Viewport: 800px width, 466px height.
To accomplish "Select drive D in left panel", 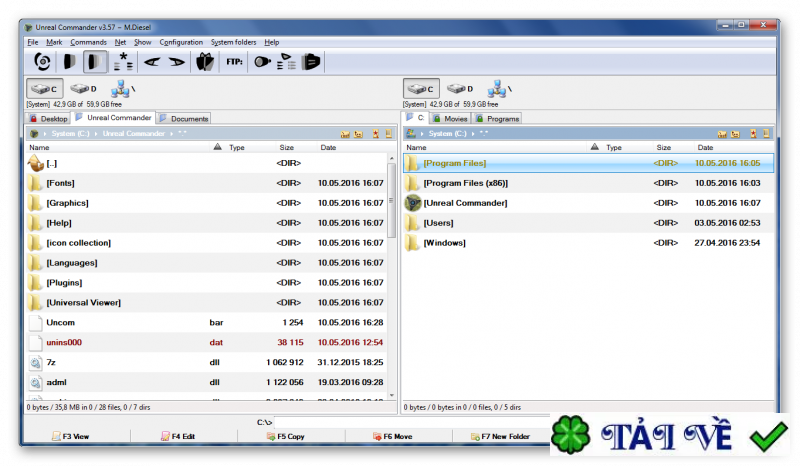I will click(x=83, y=89).
